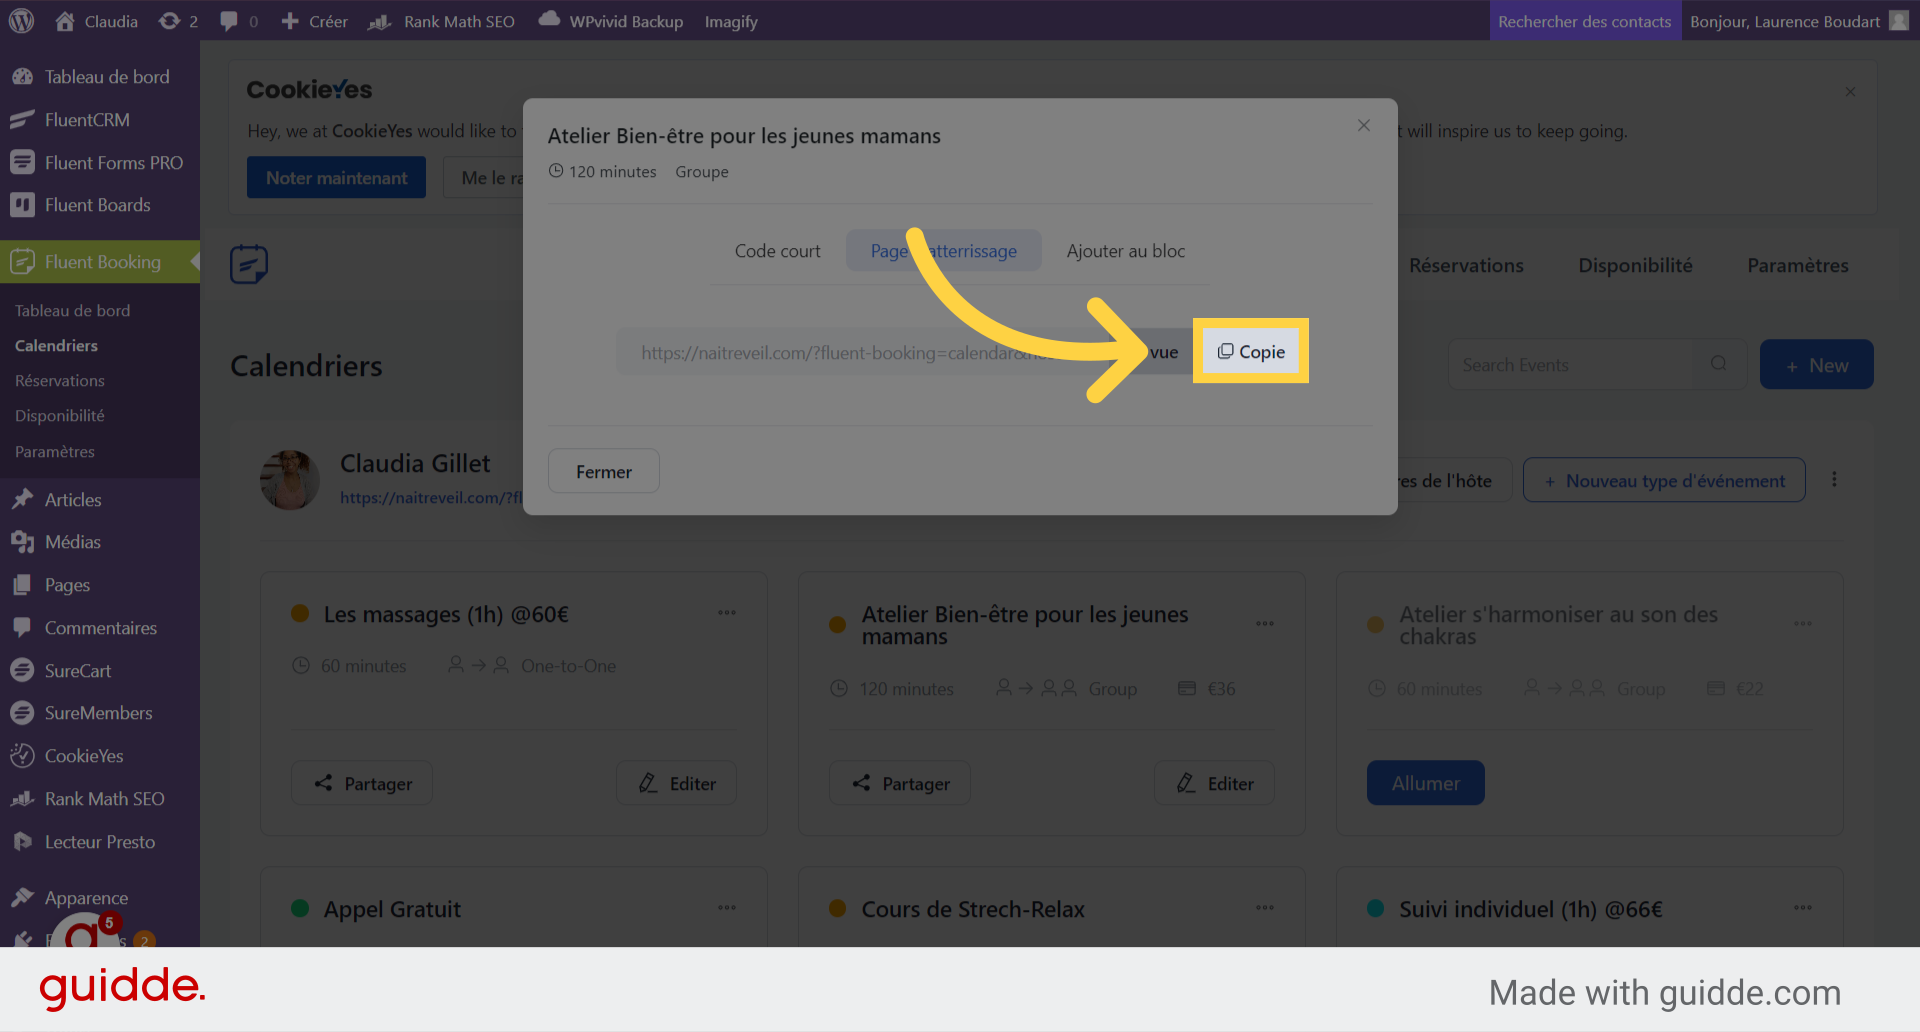Open the three-dot menu beside Nouveau type d'événement
The width and height of the screenshot is (1920, 1032).
click(x=1834, y=480)
